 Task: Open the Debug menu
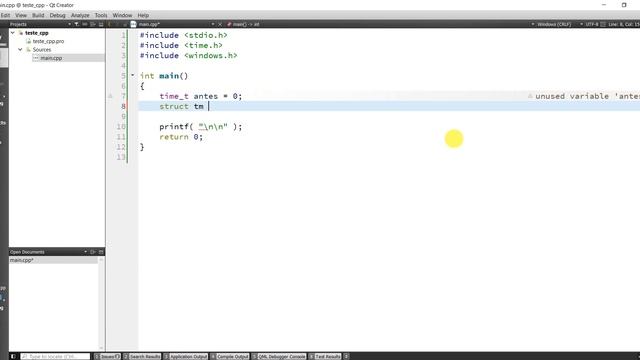[57, 15]
